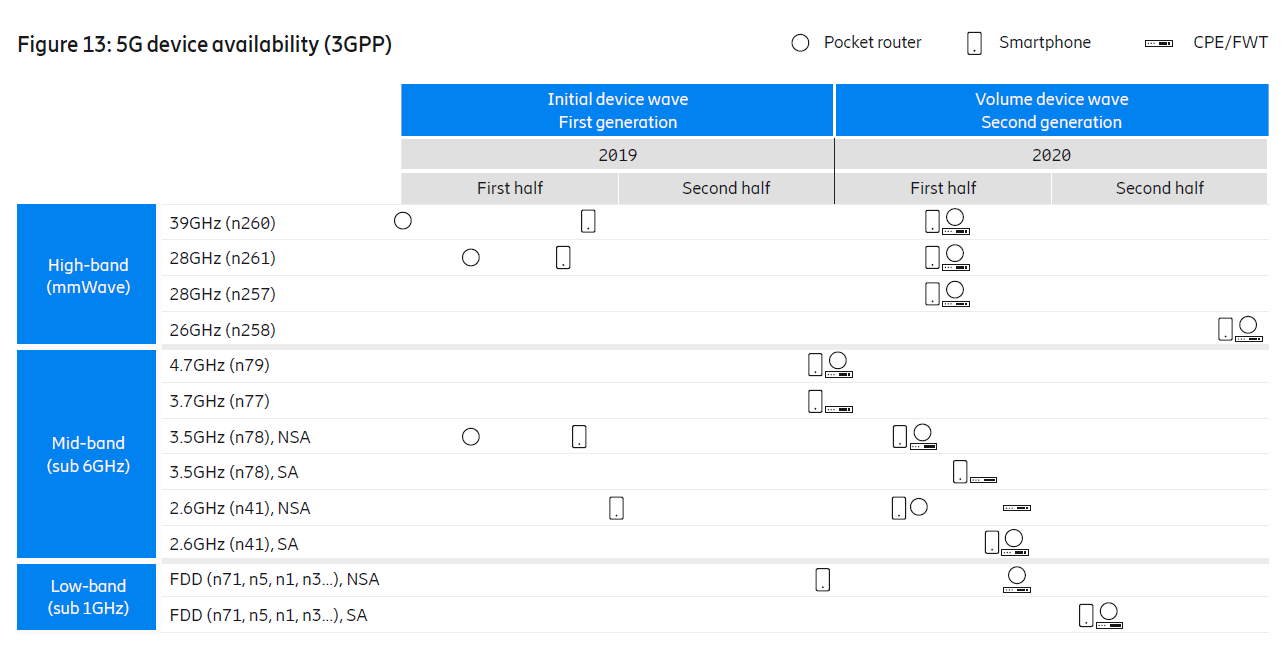Click the 2020 year header
Image resolution: width=1285 pixels, height=647 pixels.
(x=1051, y=155)
